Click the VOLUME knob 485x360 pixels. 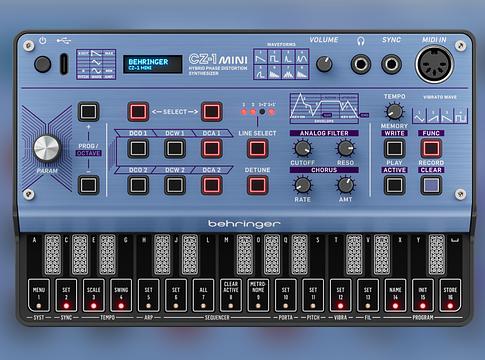pyautogui.click(x=324, y=64)
